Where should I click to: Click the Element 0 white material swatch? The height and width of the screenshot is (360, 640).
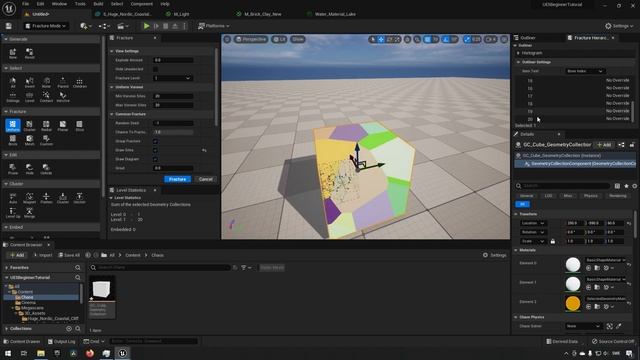click(573, 264)
